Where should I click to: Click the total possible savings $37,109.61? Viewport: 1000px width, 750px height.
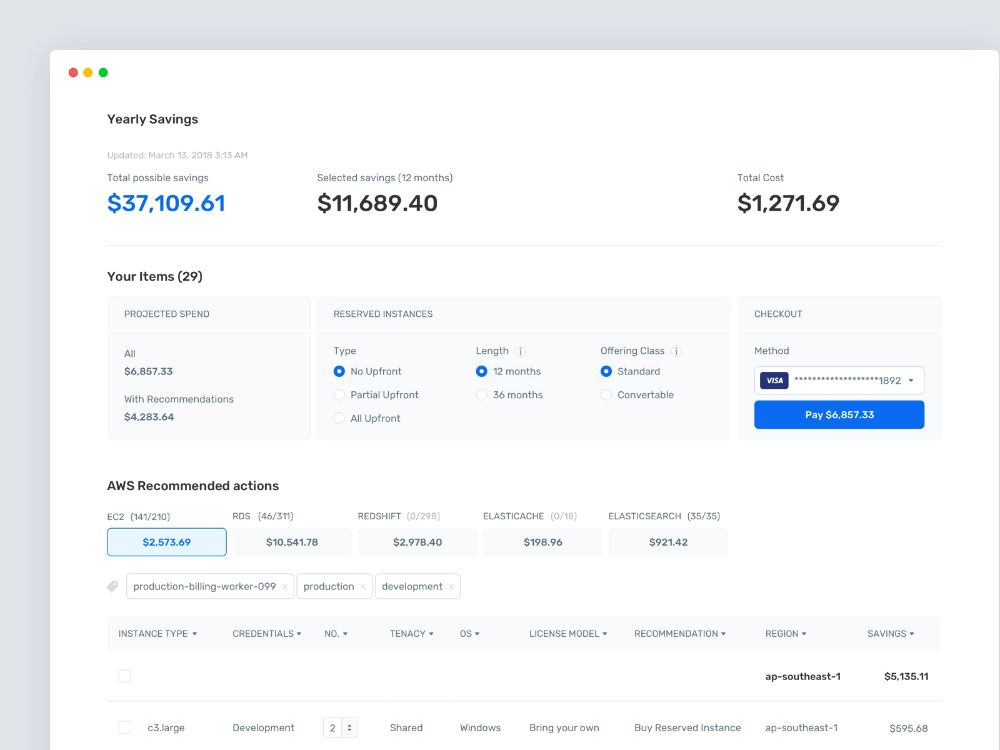point(166,203)
